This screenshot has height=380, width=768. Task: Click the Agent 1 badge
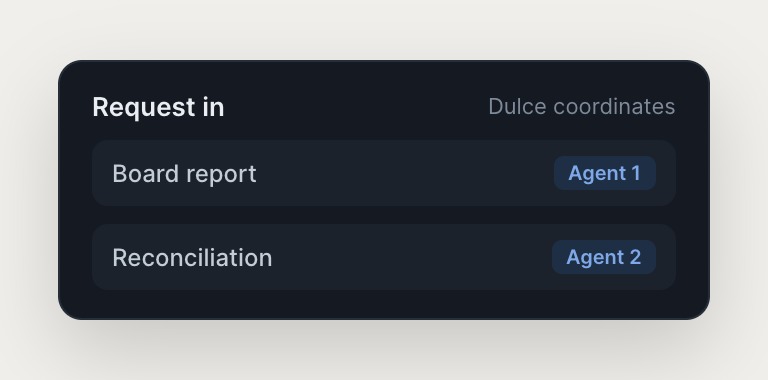pyautogui.click(x=604, y=173)
